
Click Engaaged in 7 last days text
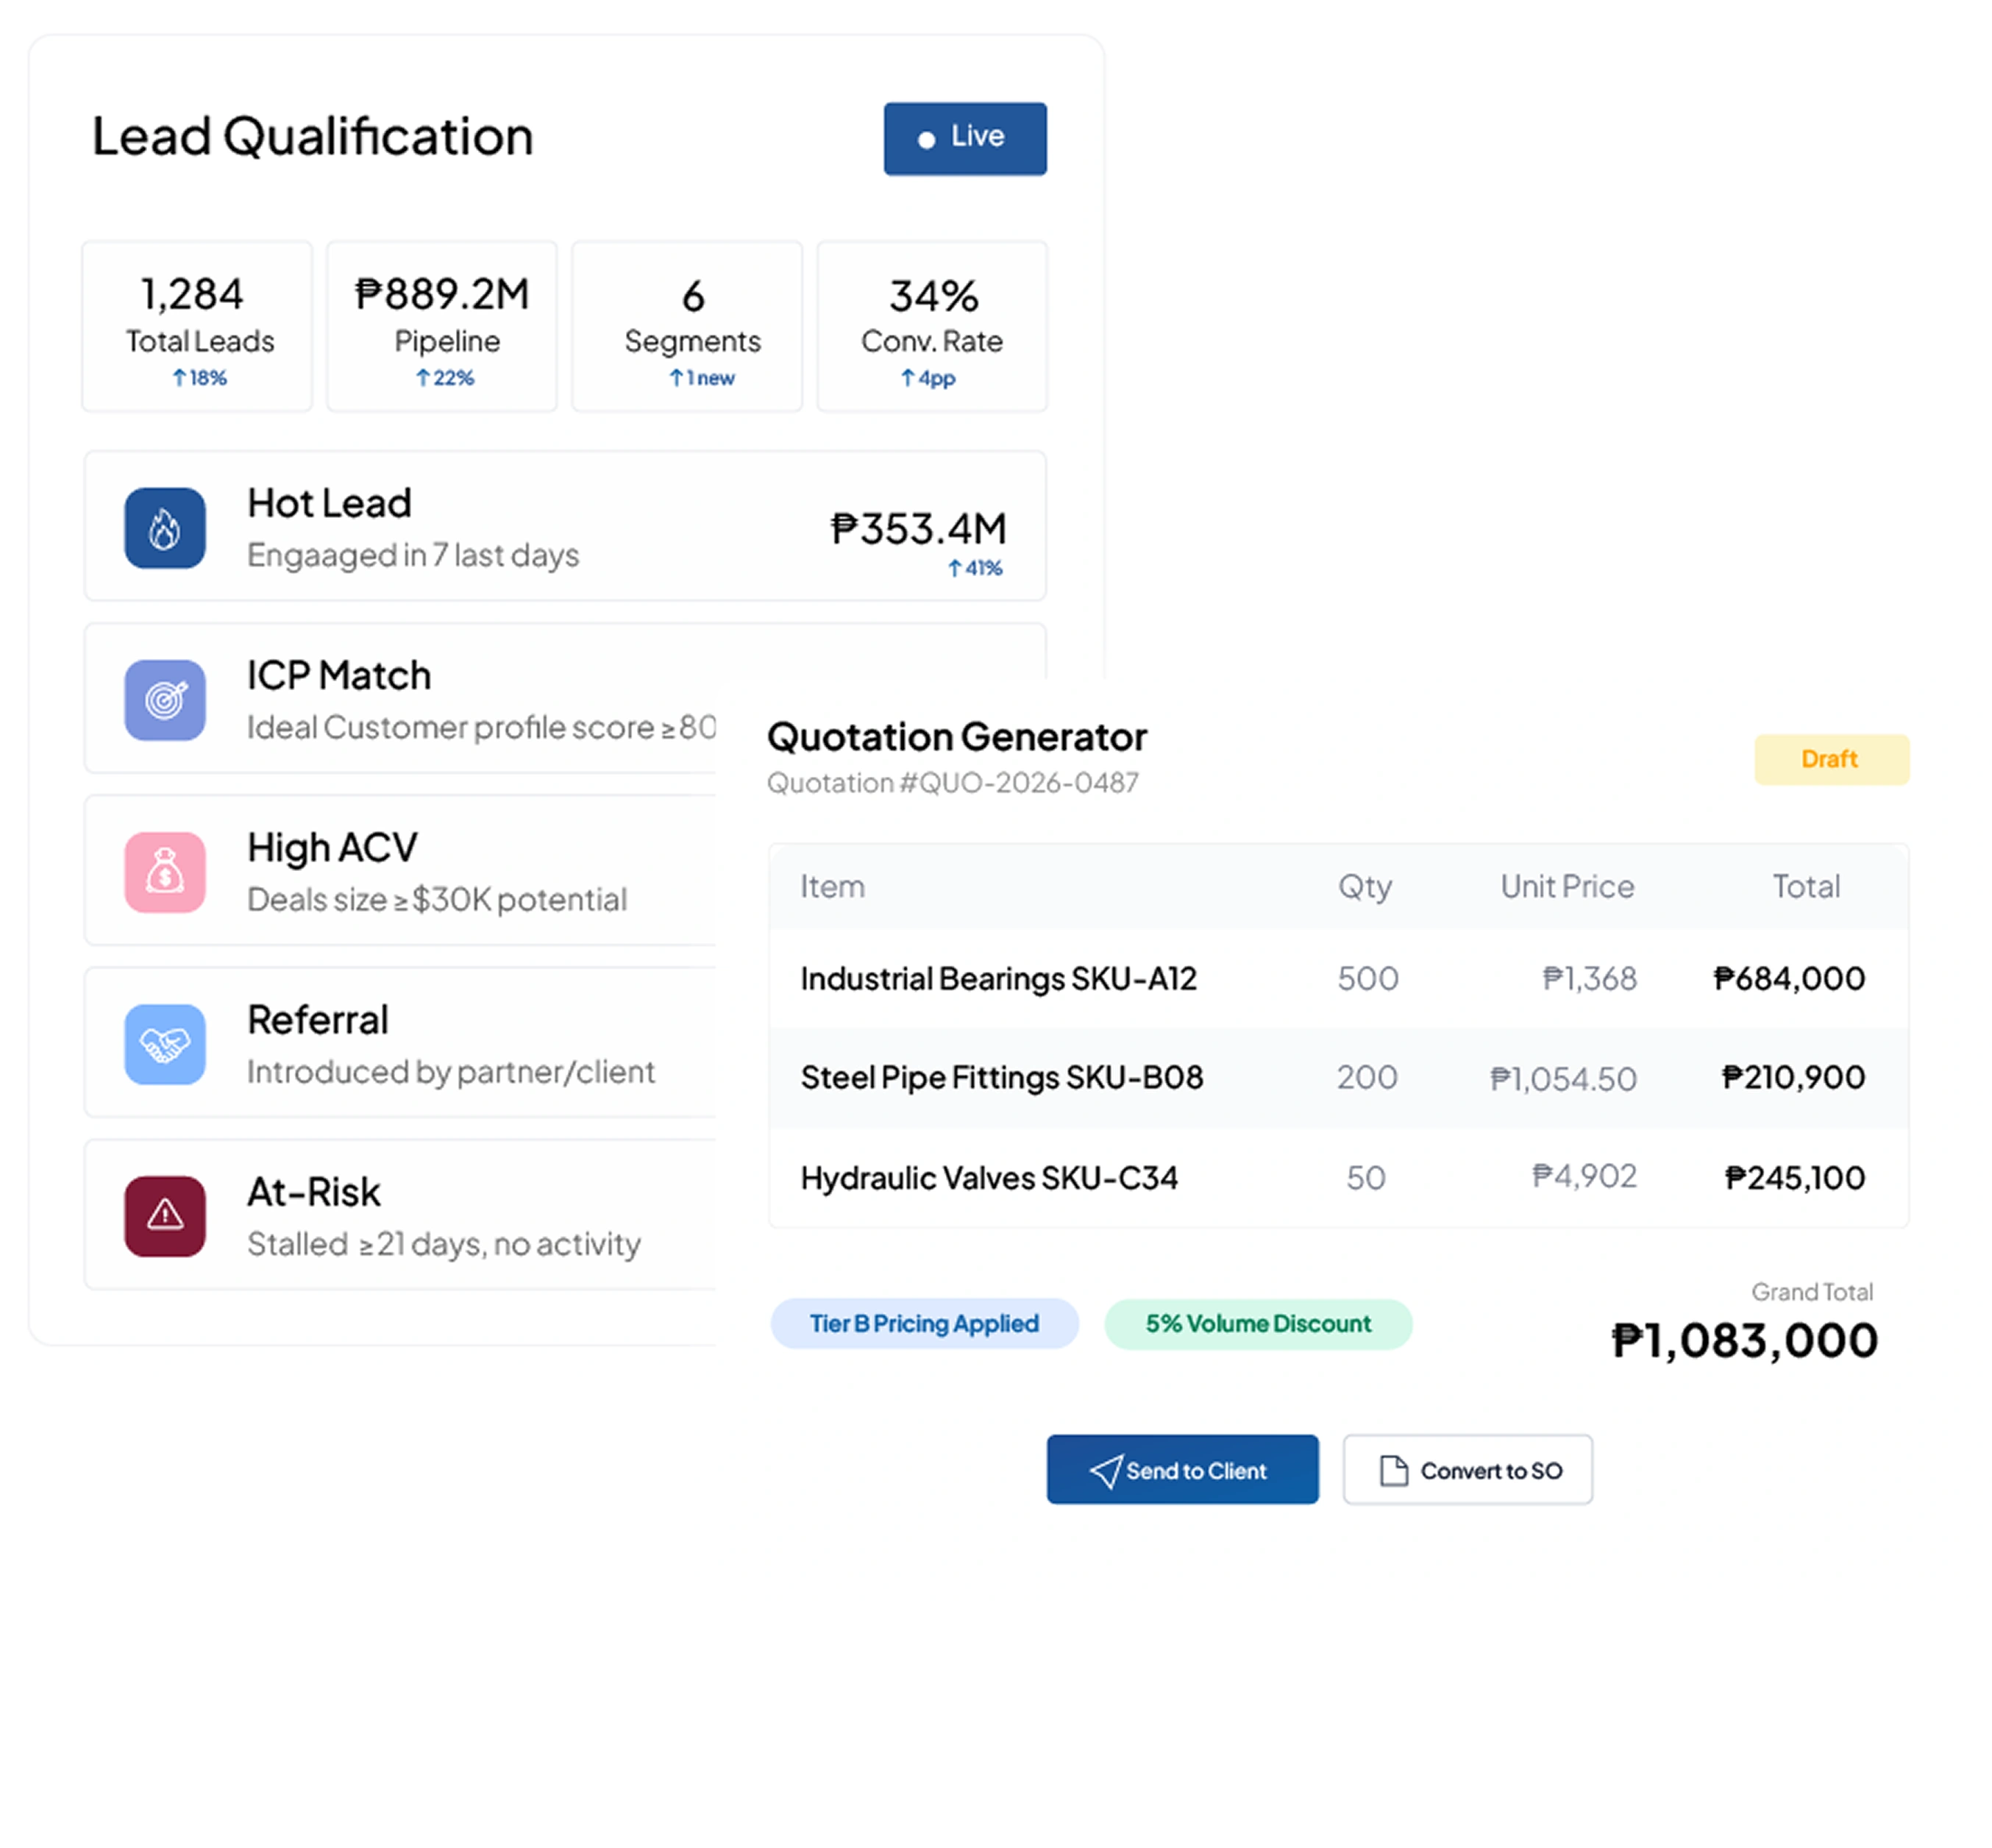(x=413, y=555)
